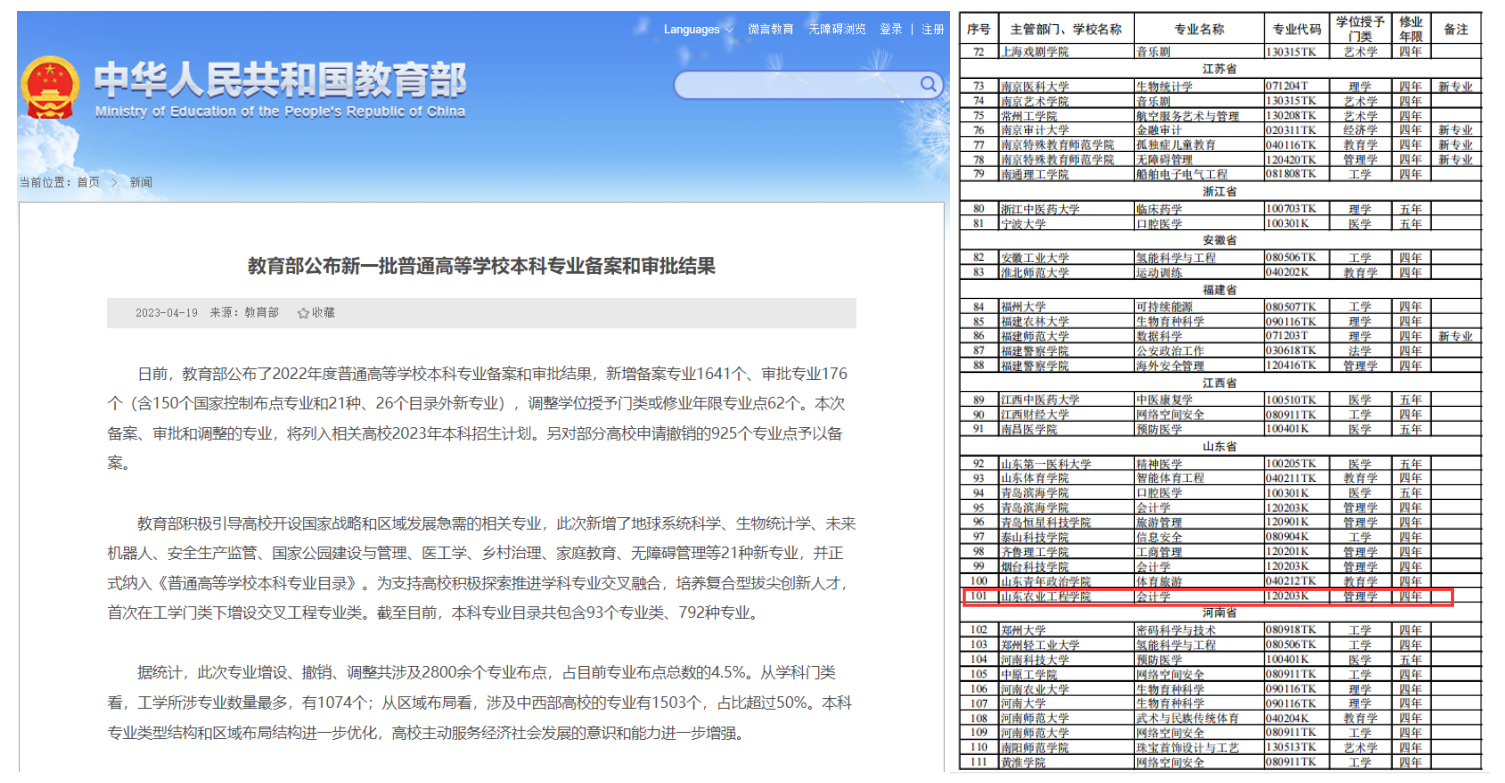Focus the site search input field
Viewport: 1505px width, 783px height.
795,85
